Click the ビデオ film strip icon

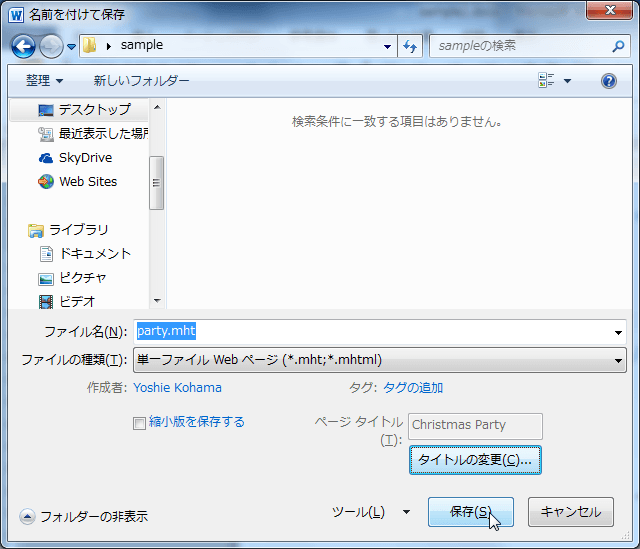point(46,302)
